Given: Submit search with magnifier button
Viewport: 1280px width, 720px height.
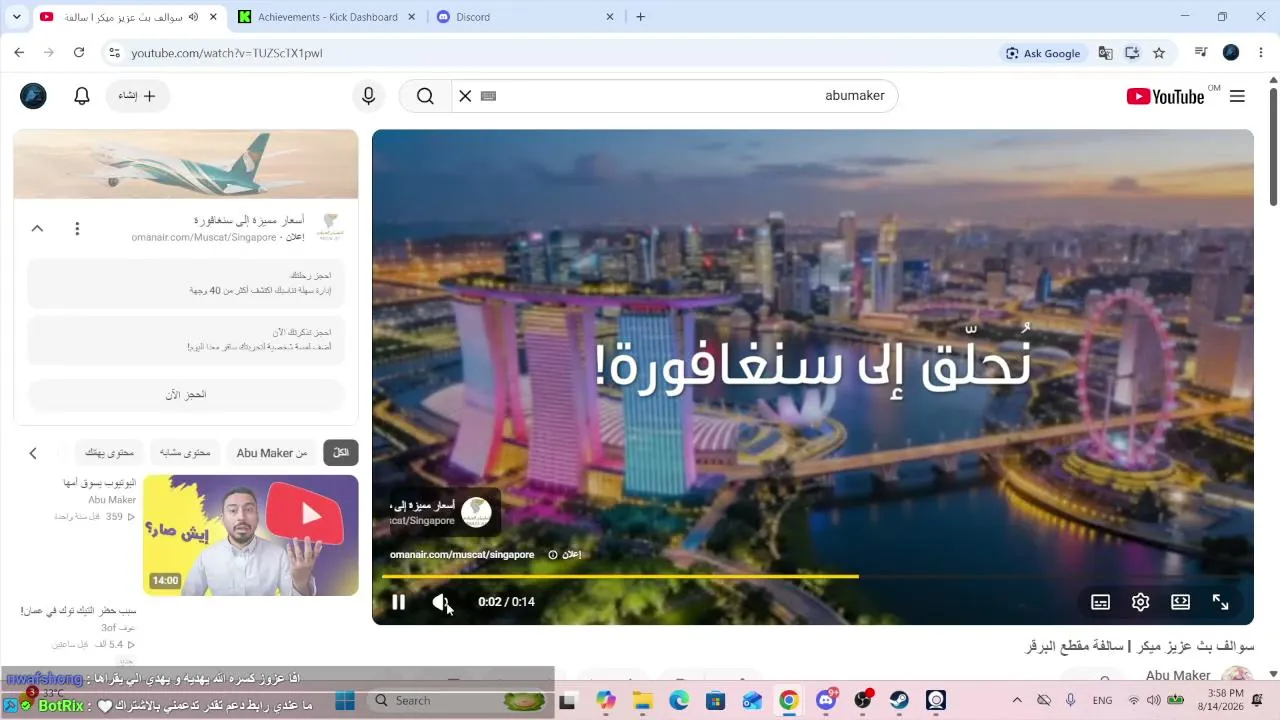Looking at the screenshot, I should [425, 96].
